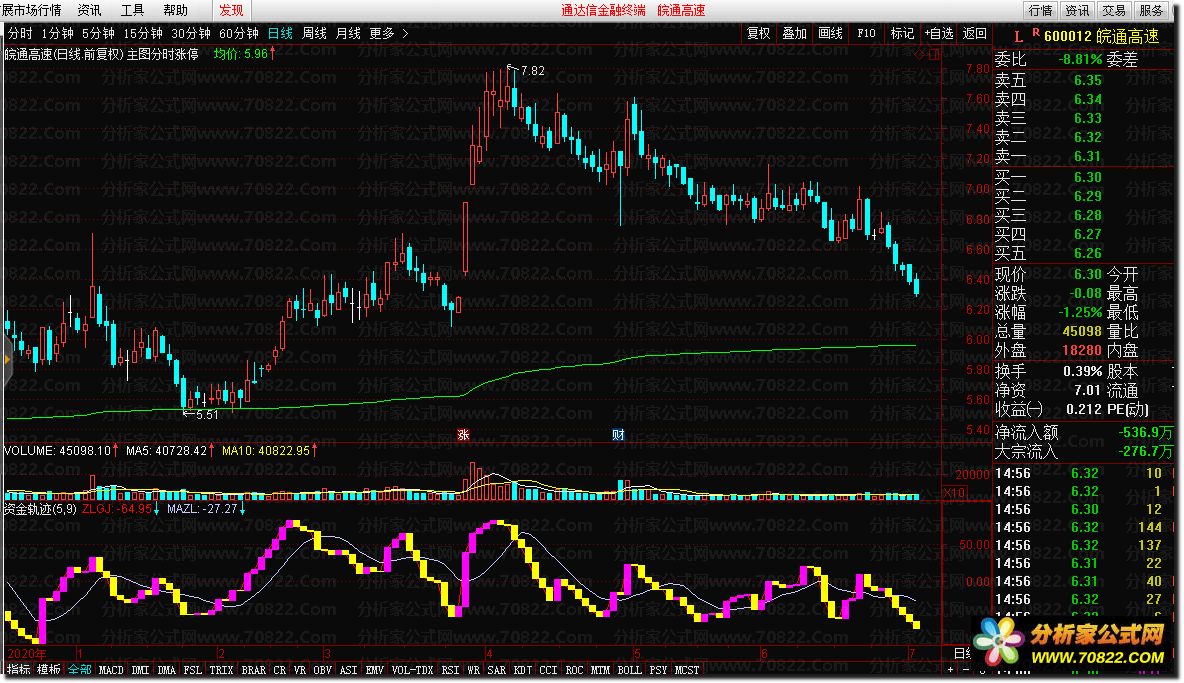This screenshot has height=683, width=1184.
Task: Select the 指标 tab at bottom left
Action: [x=18, y=669]
